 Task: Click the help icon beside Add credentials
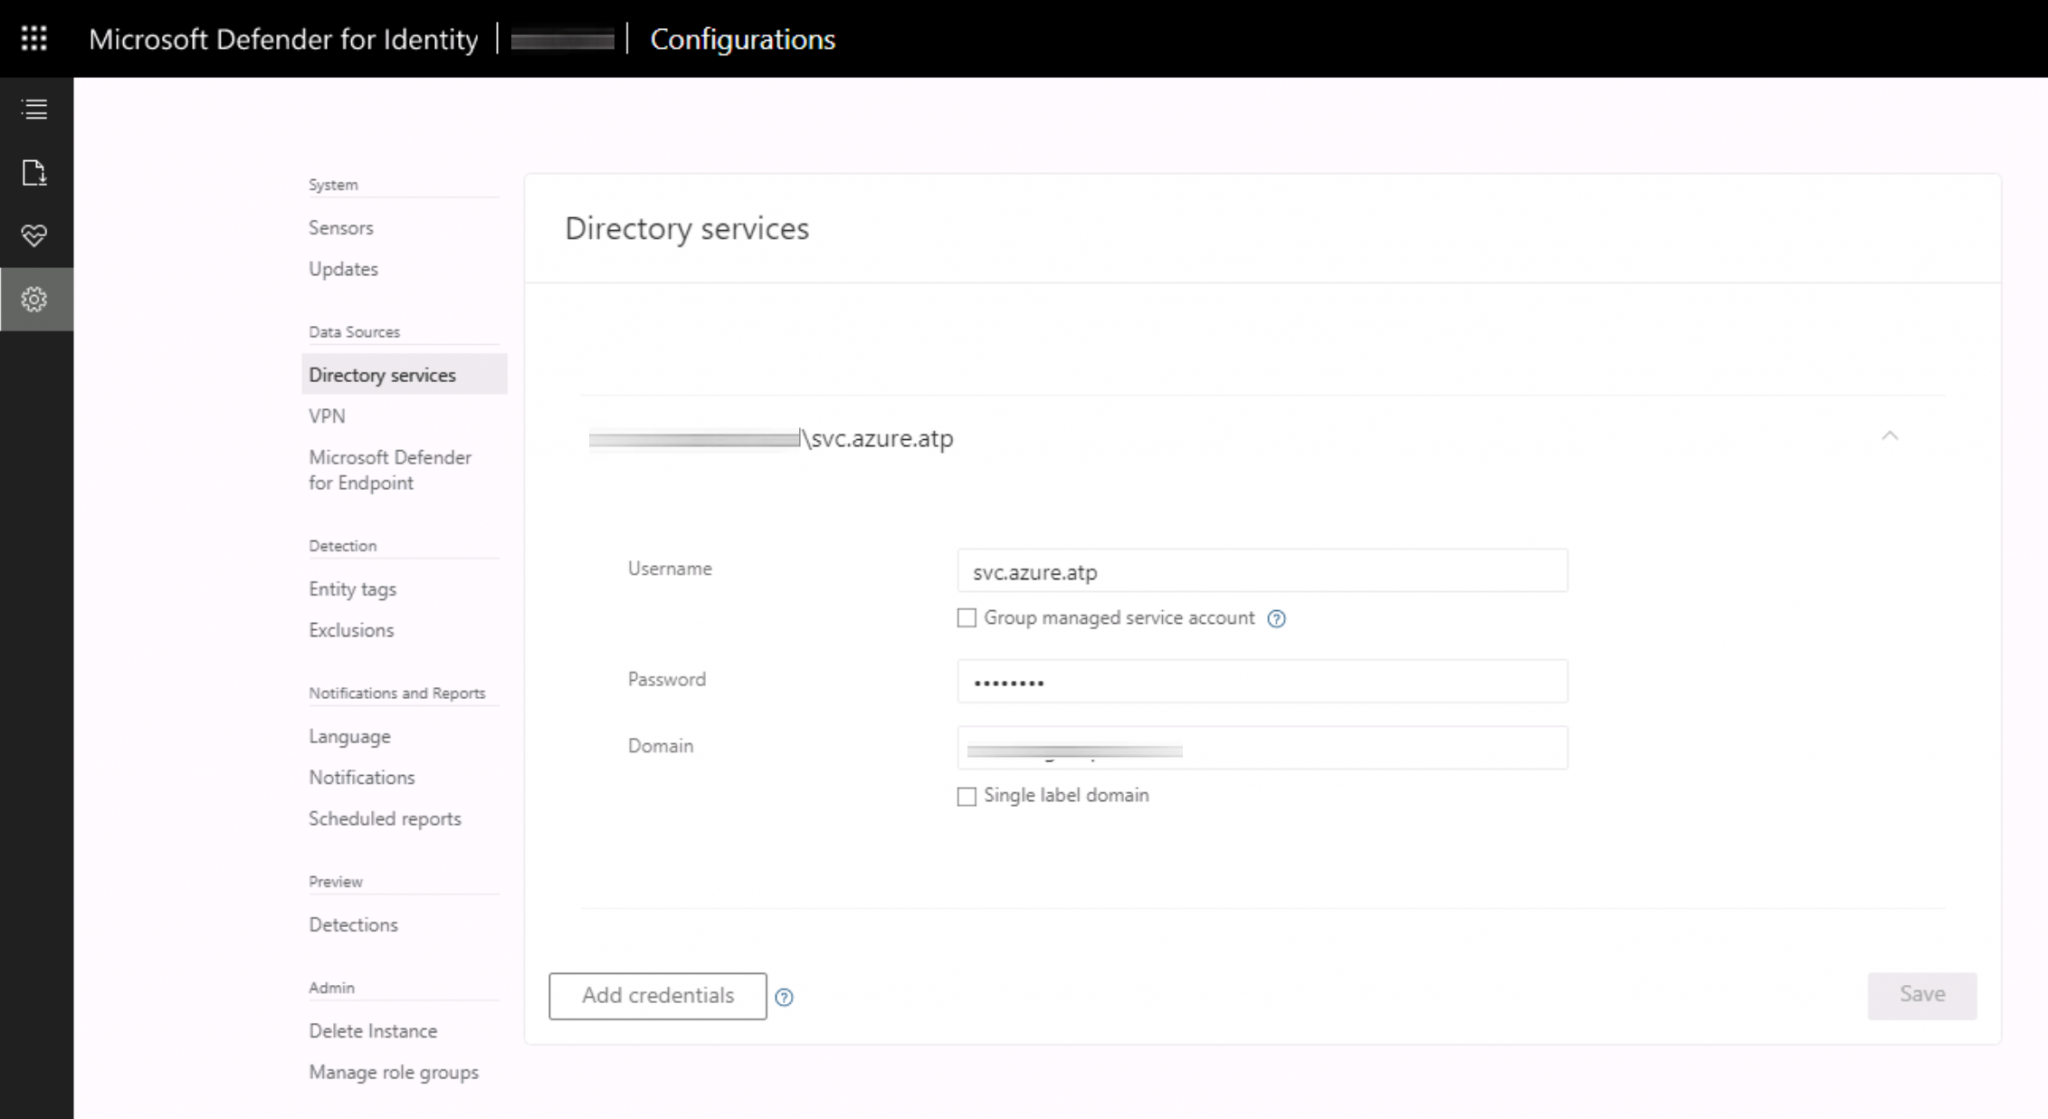[x=786, y=997]
